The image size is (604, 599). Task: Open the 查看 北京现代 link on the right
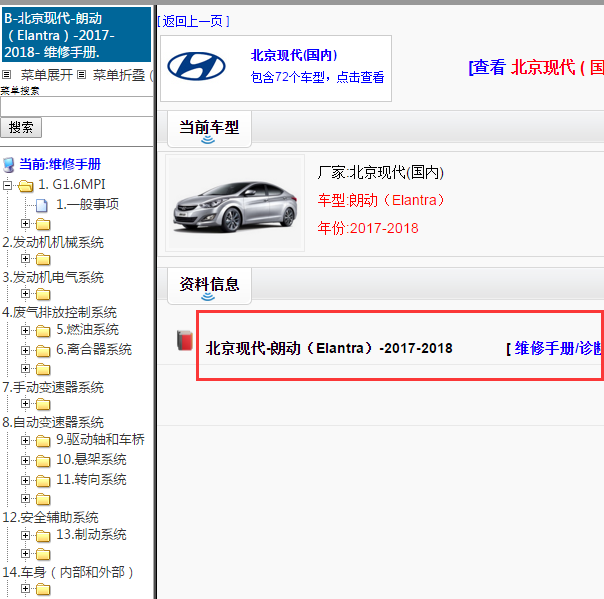coord(536,67)
